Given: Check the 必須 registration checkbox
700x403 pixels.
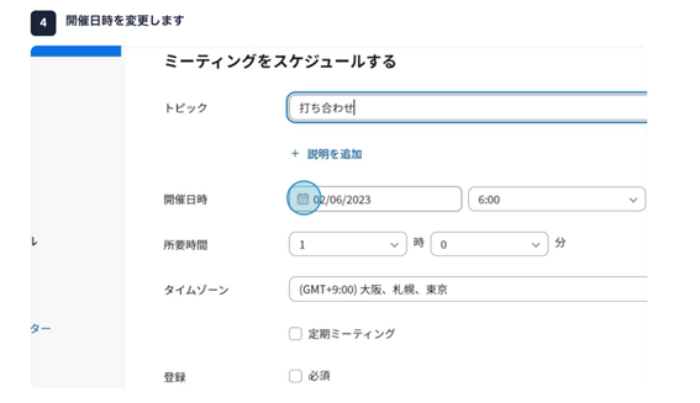Looking at the screenshot, I should coord(295,376).
